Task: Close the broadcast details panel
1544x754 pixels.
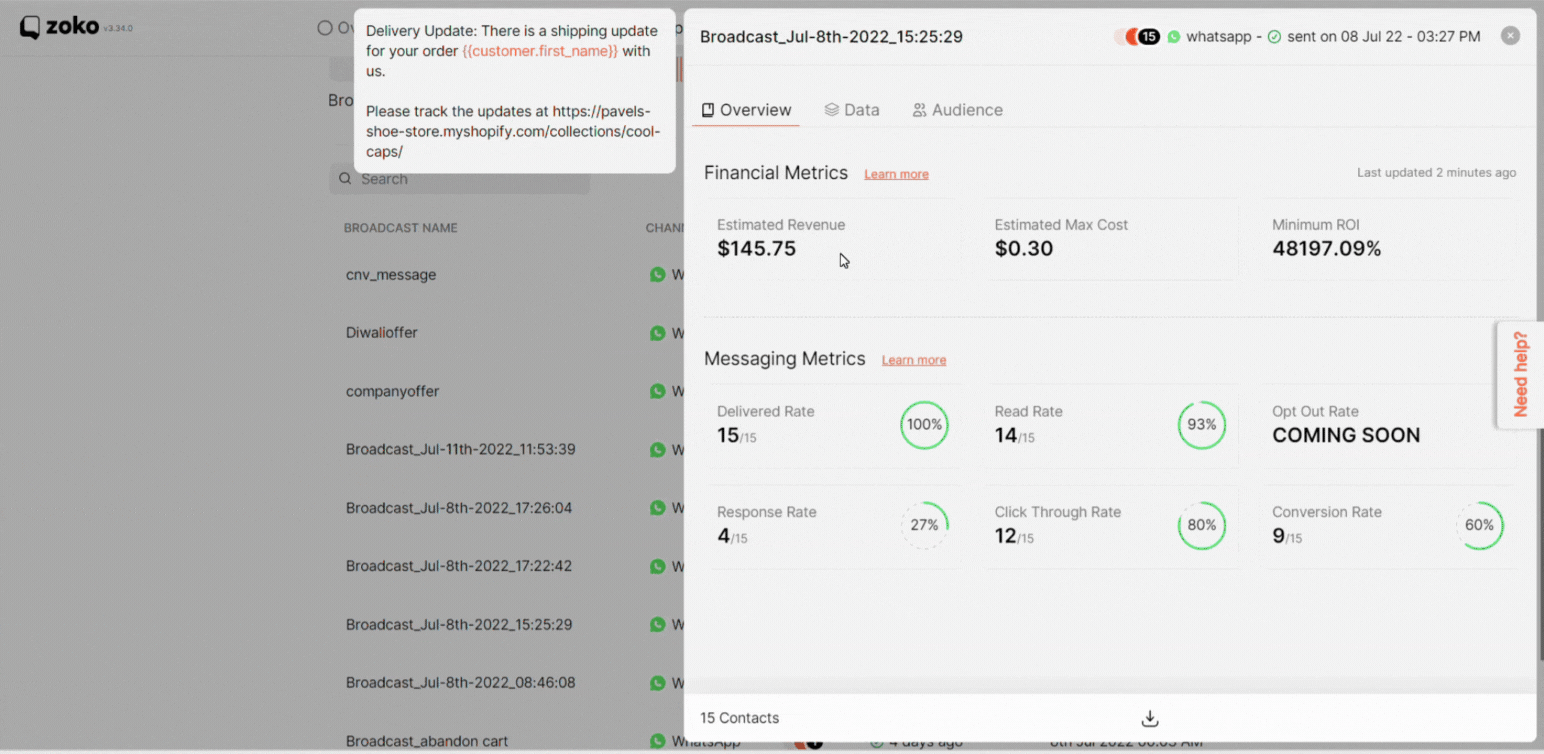Action: 1510,36
